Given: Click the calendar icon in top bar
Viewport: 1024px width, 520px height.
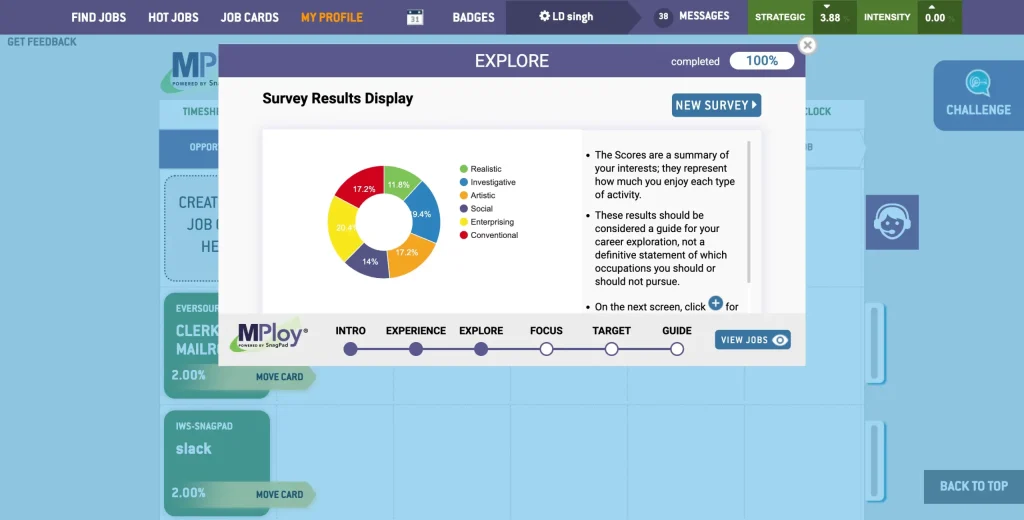Looking at the screenshot, I should (415, 17).
